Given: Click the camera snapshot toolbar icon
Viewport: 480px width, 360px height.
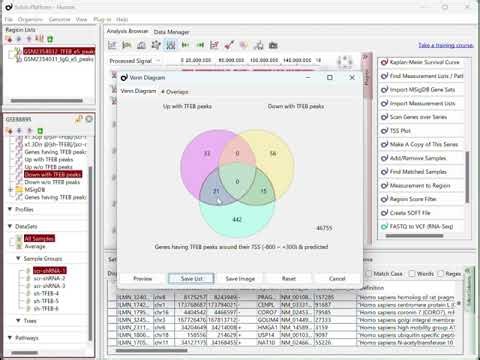Looking at the screenshot, I should [273, 45].
